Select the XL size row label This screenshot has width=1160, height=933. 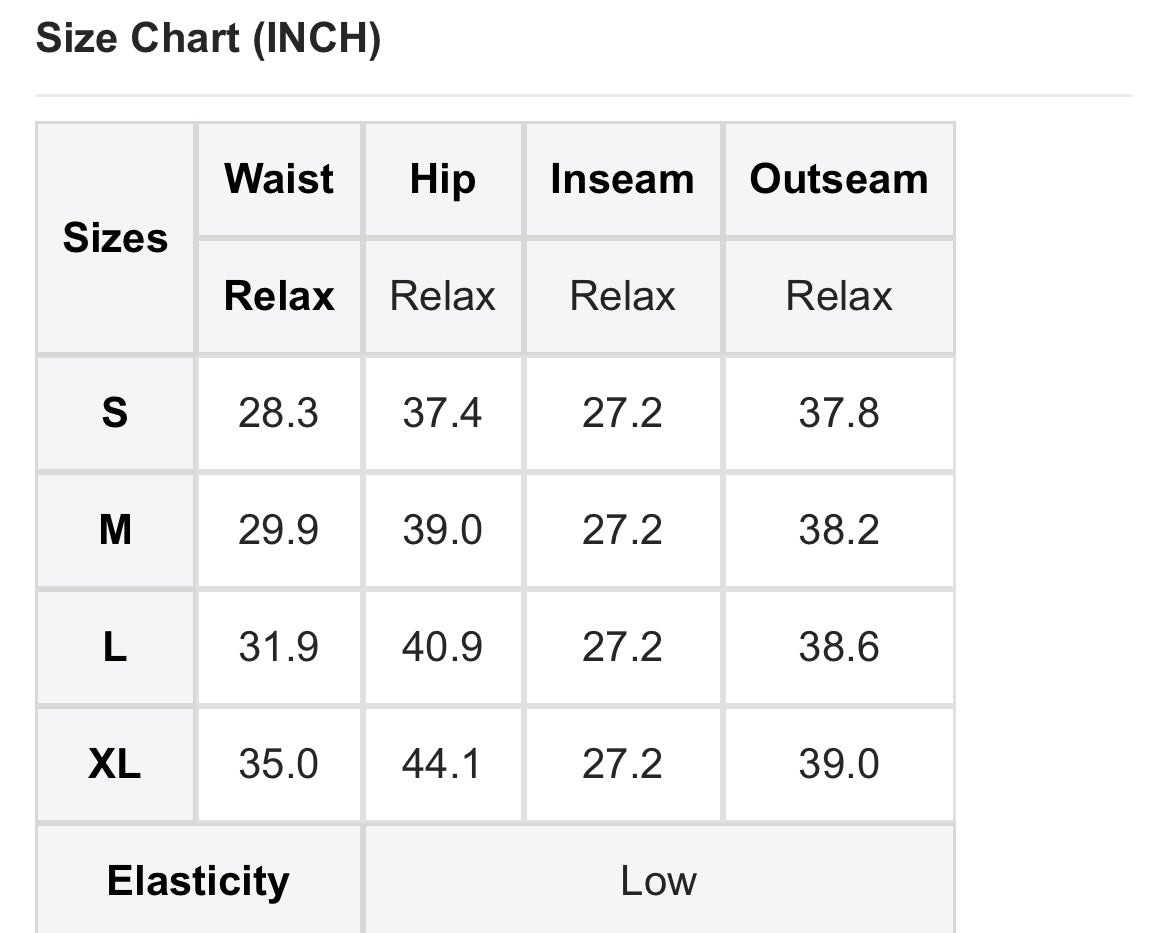[x=115, y=764]
